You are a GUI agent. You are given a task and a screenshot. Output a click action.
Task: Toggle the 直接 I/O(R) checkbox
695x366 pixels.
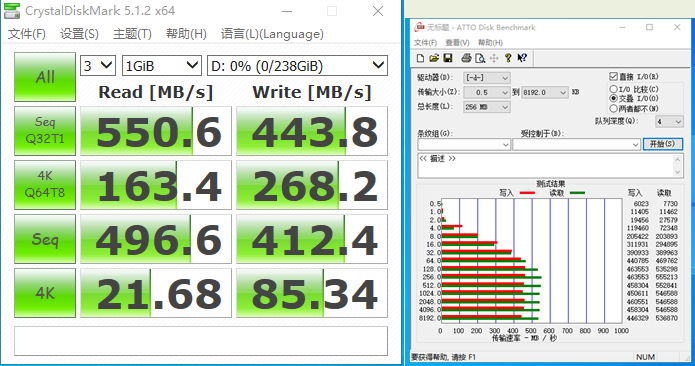point(613,76)
